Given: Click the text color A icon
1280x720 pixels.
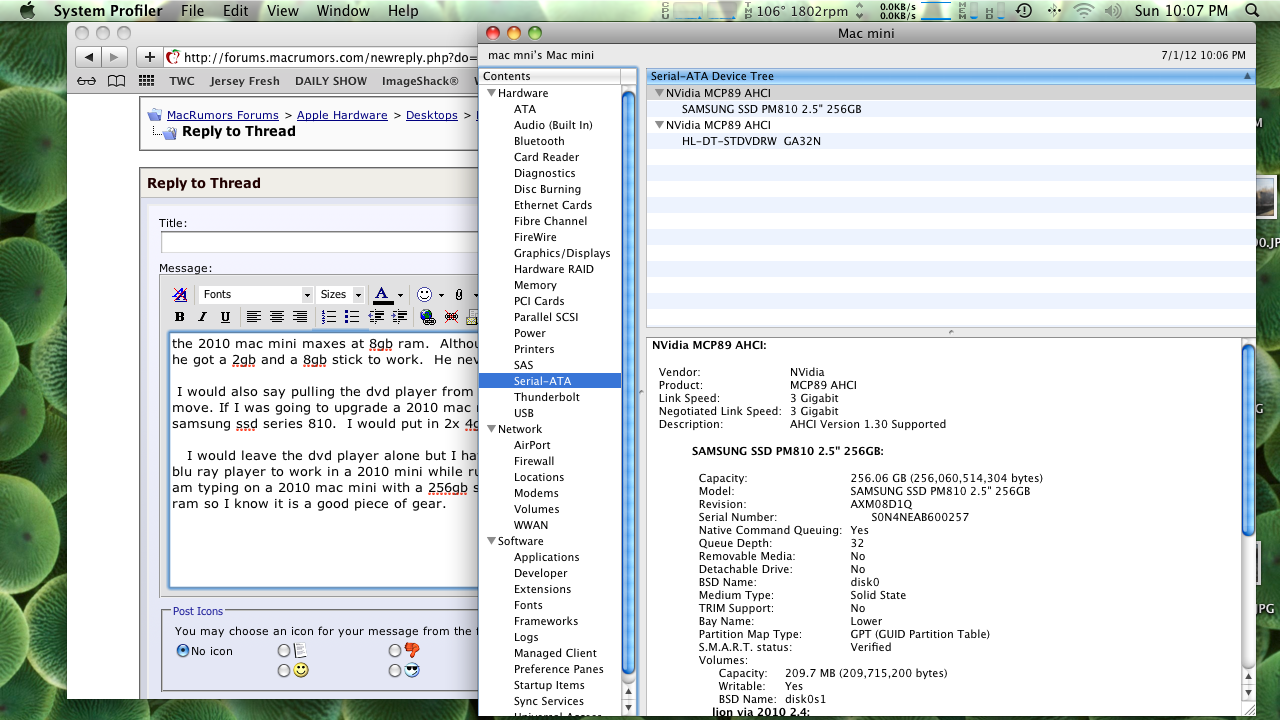Looking at the screenshot, I should click(x=382, y=295).
